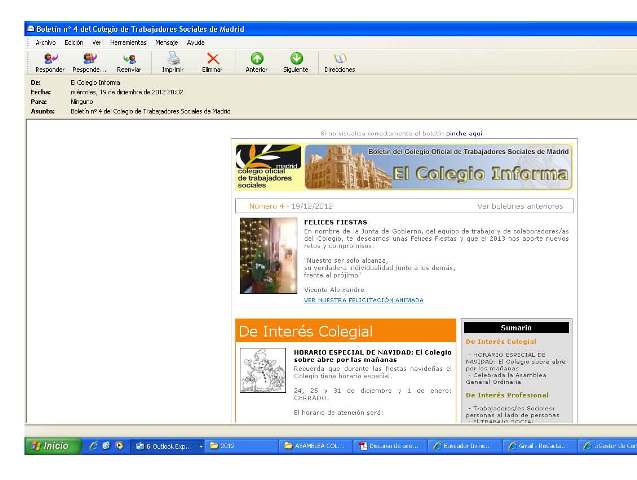The image size is (637, 480).
Task: Click the 'FELICES FIESTAS' heading
Action: [336, 222]
